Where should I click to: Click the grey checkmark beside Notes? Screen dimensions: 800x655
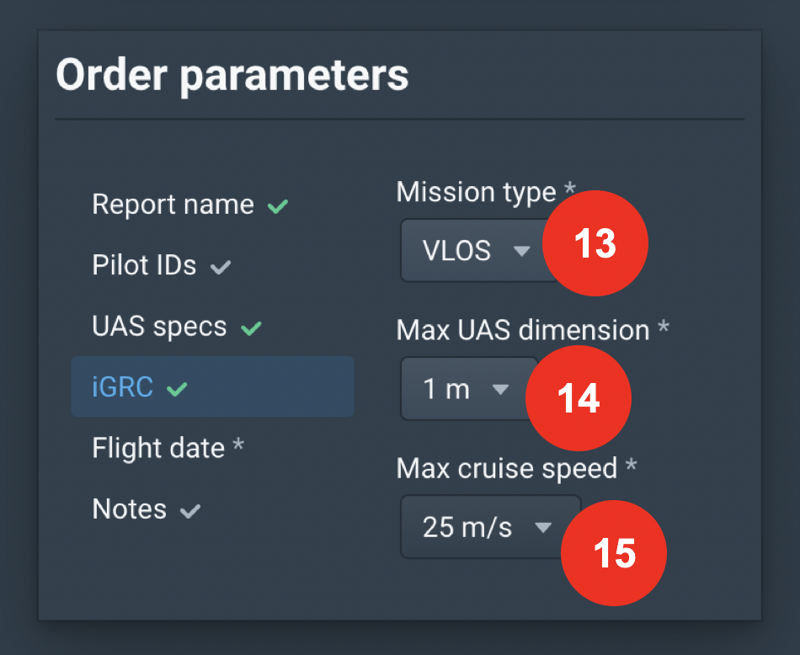click(x=190, y=510)
